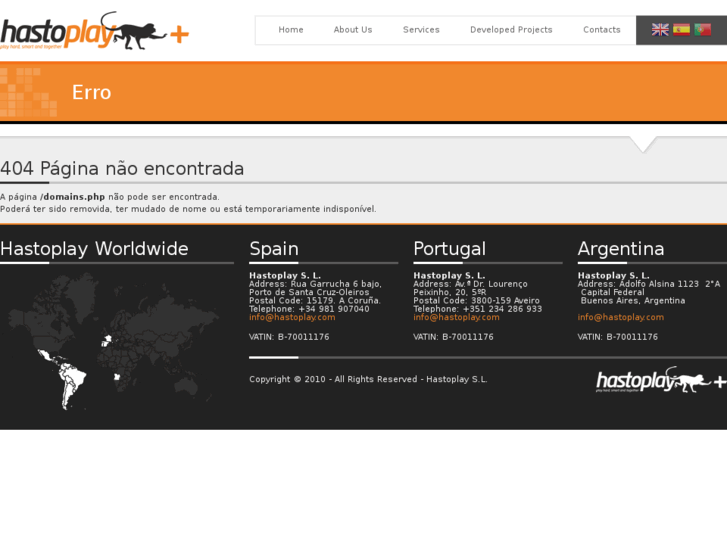
Task: Switch language to Portuguese via Portugal flag
Action: 702,30
